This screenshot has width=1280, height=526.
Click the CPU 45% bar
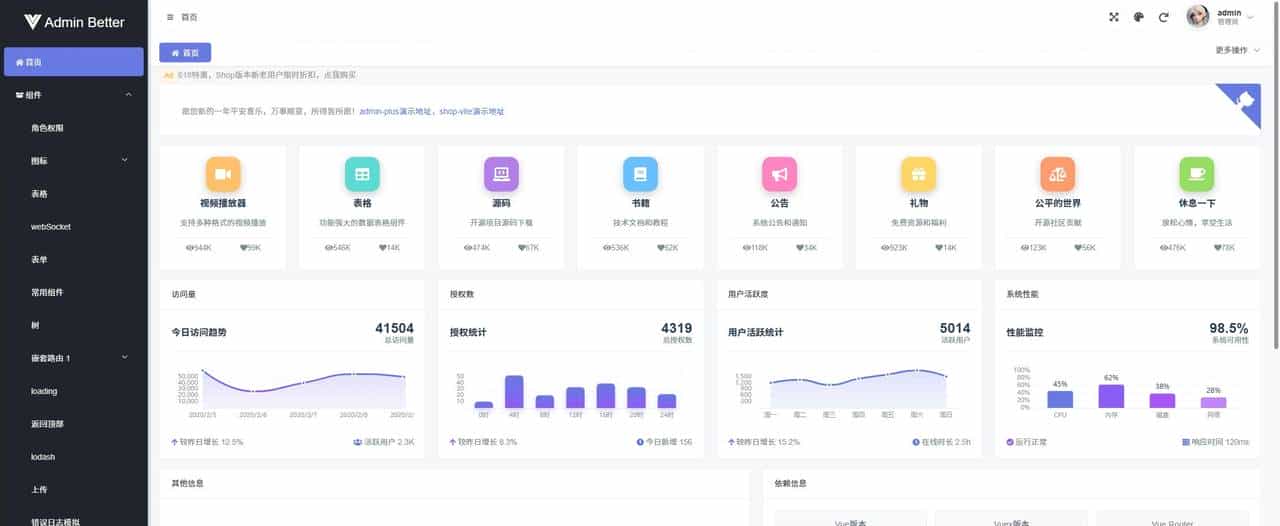pyautogui.click(x=1060, y=399)
